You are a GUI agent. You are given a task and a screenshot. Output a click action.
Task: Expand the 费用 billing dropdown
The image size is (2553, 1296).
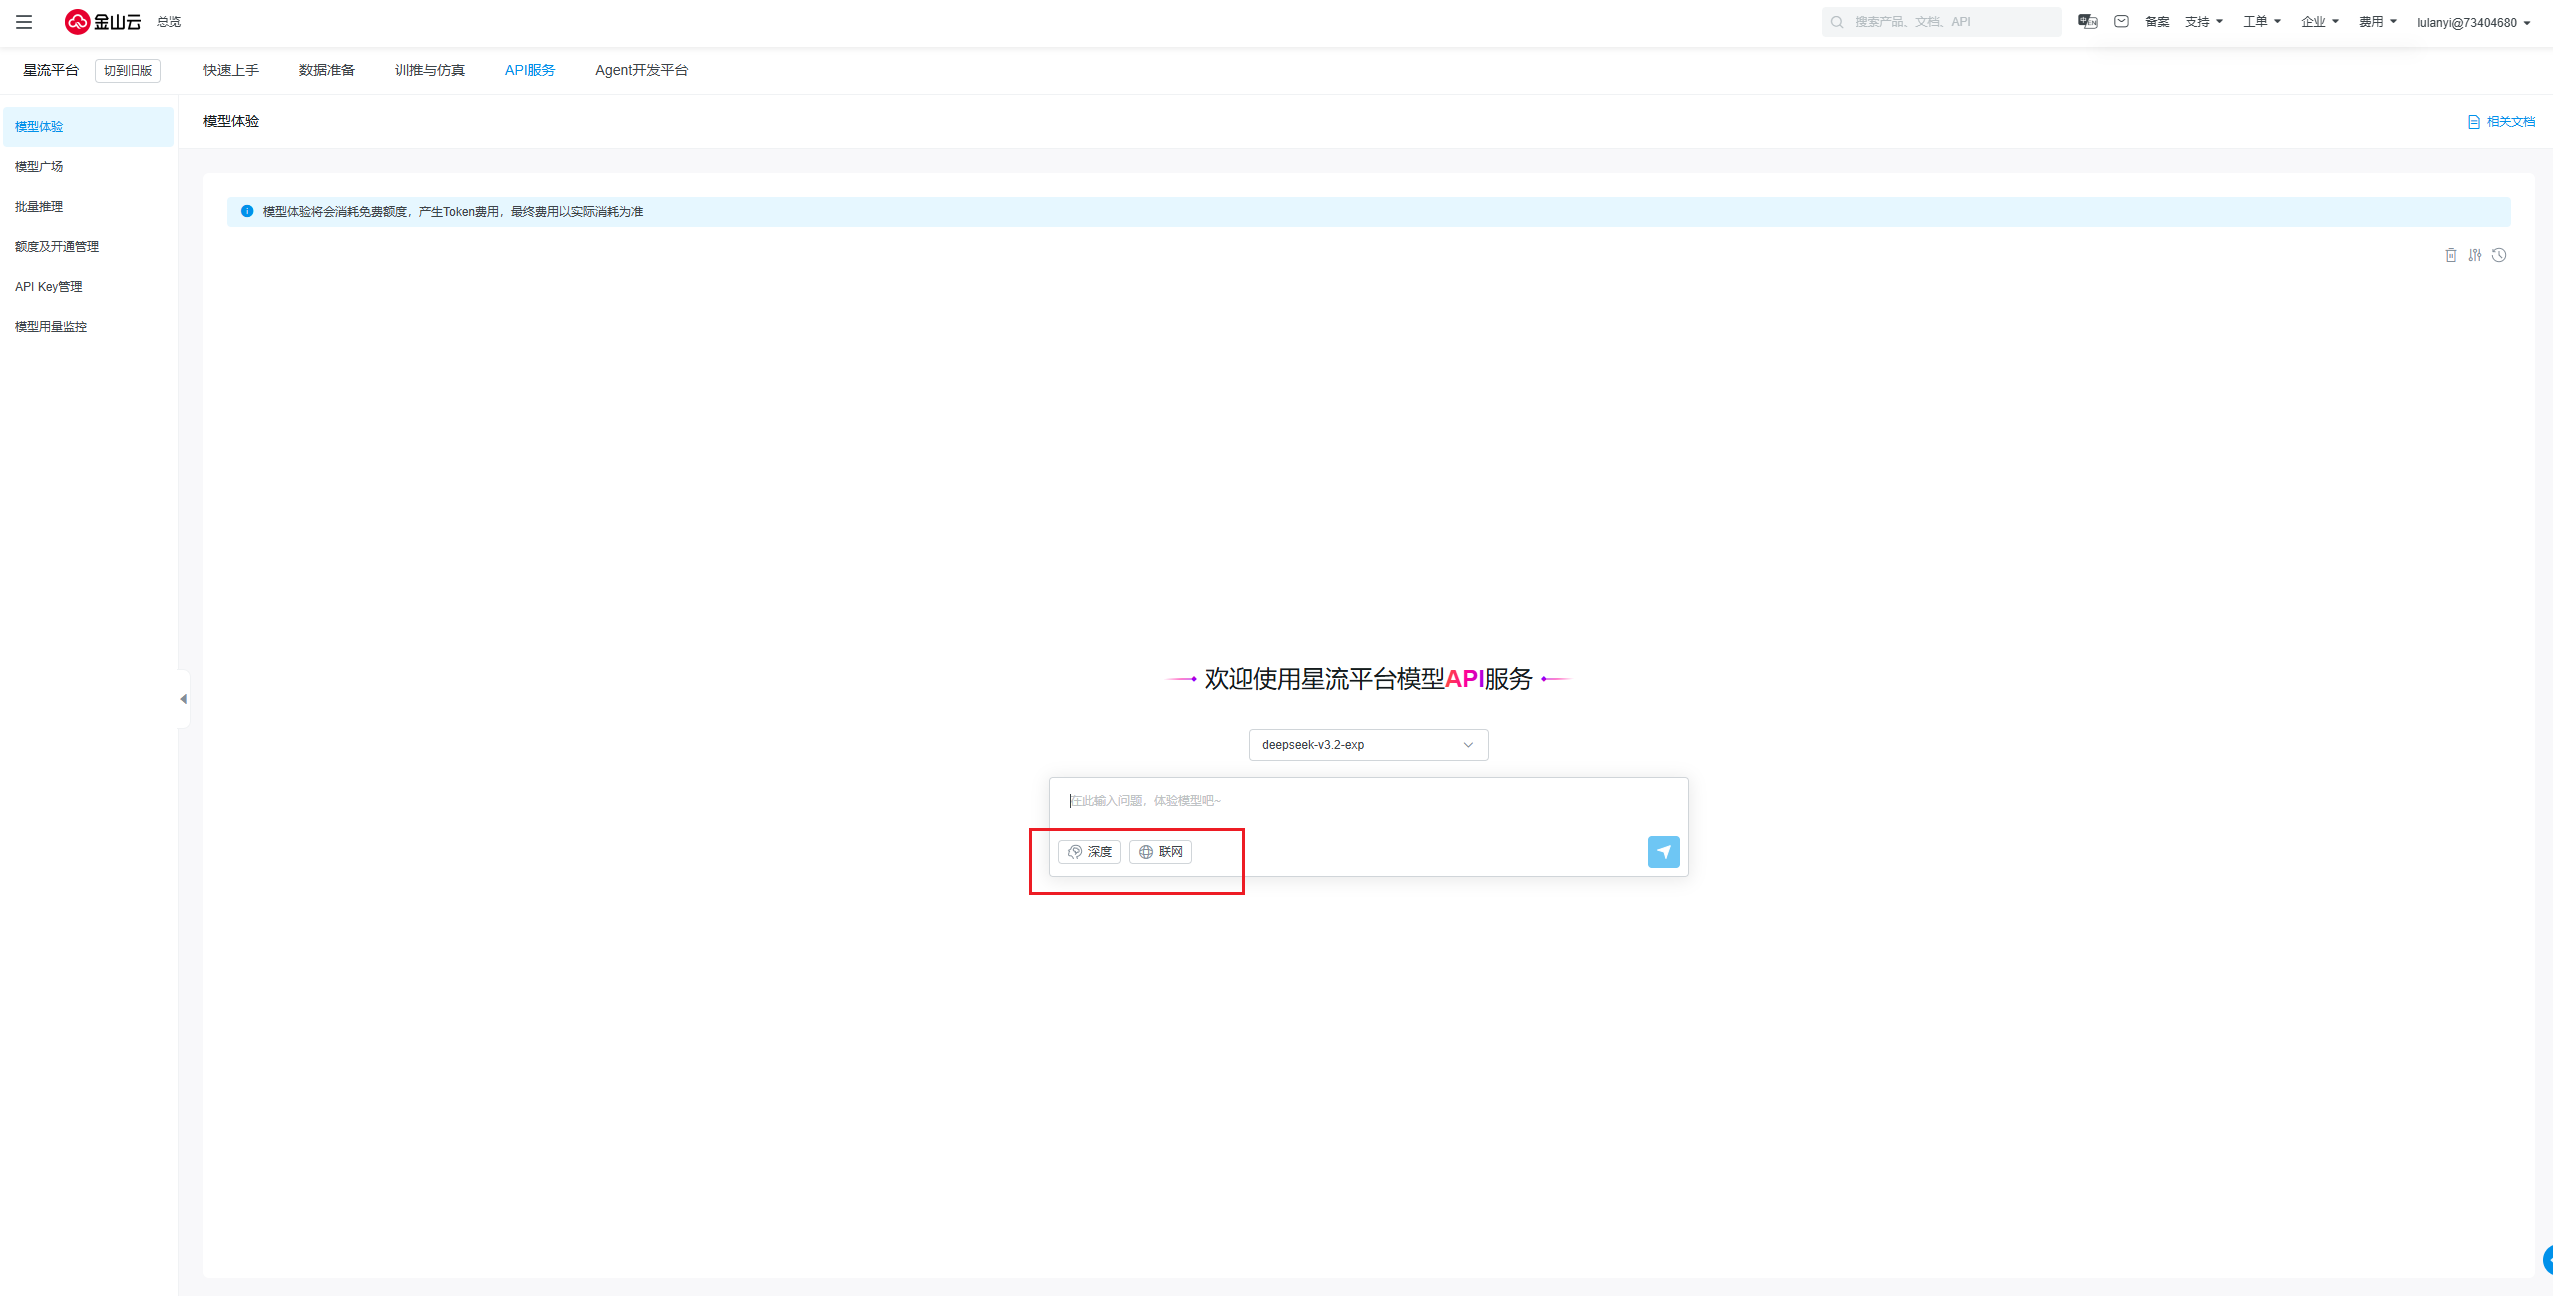point(2377,21)
